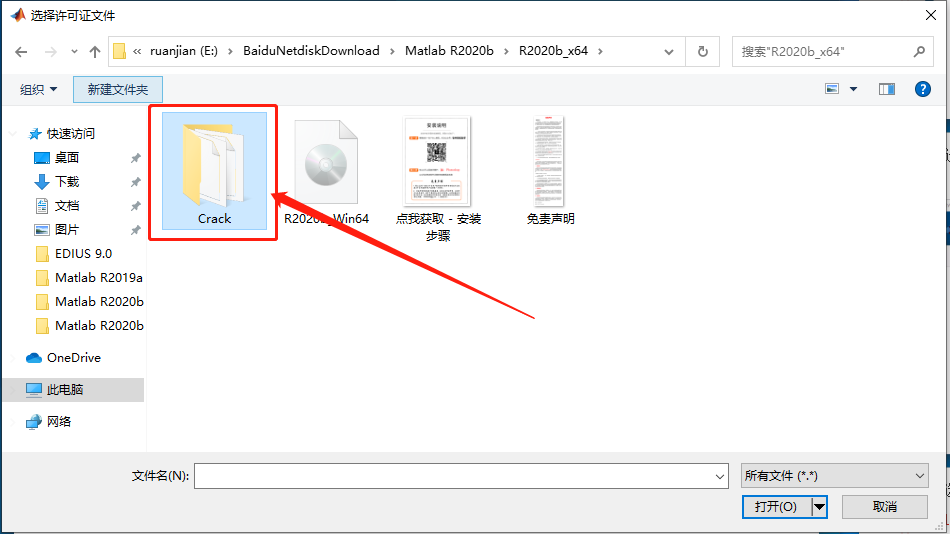
Task: Open the file name dropdown arrow
Action: (720, 476)
